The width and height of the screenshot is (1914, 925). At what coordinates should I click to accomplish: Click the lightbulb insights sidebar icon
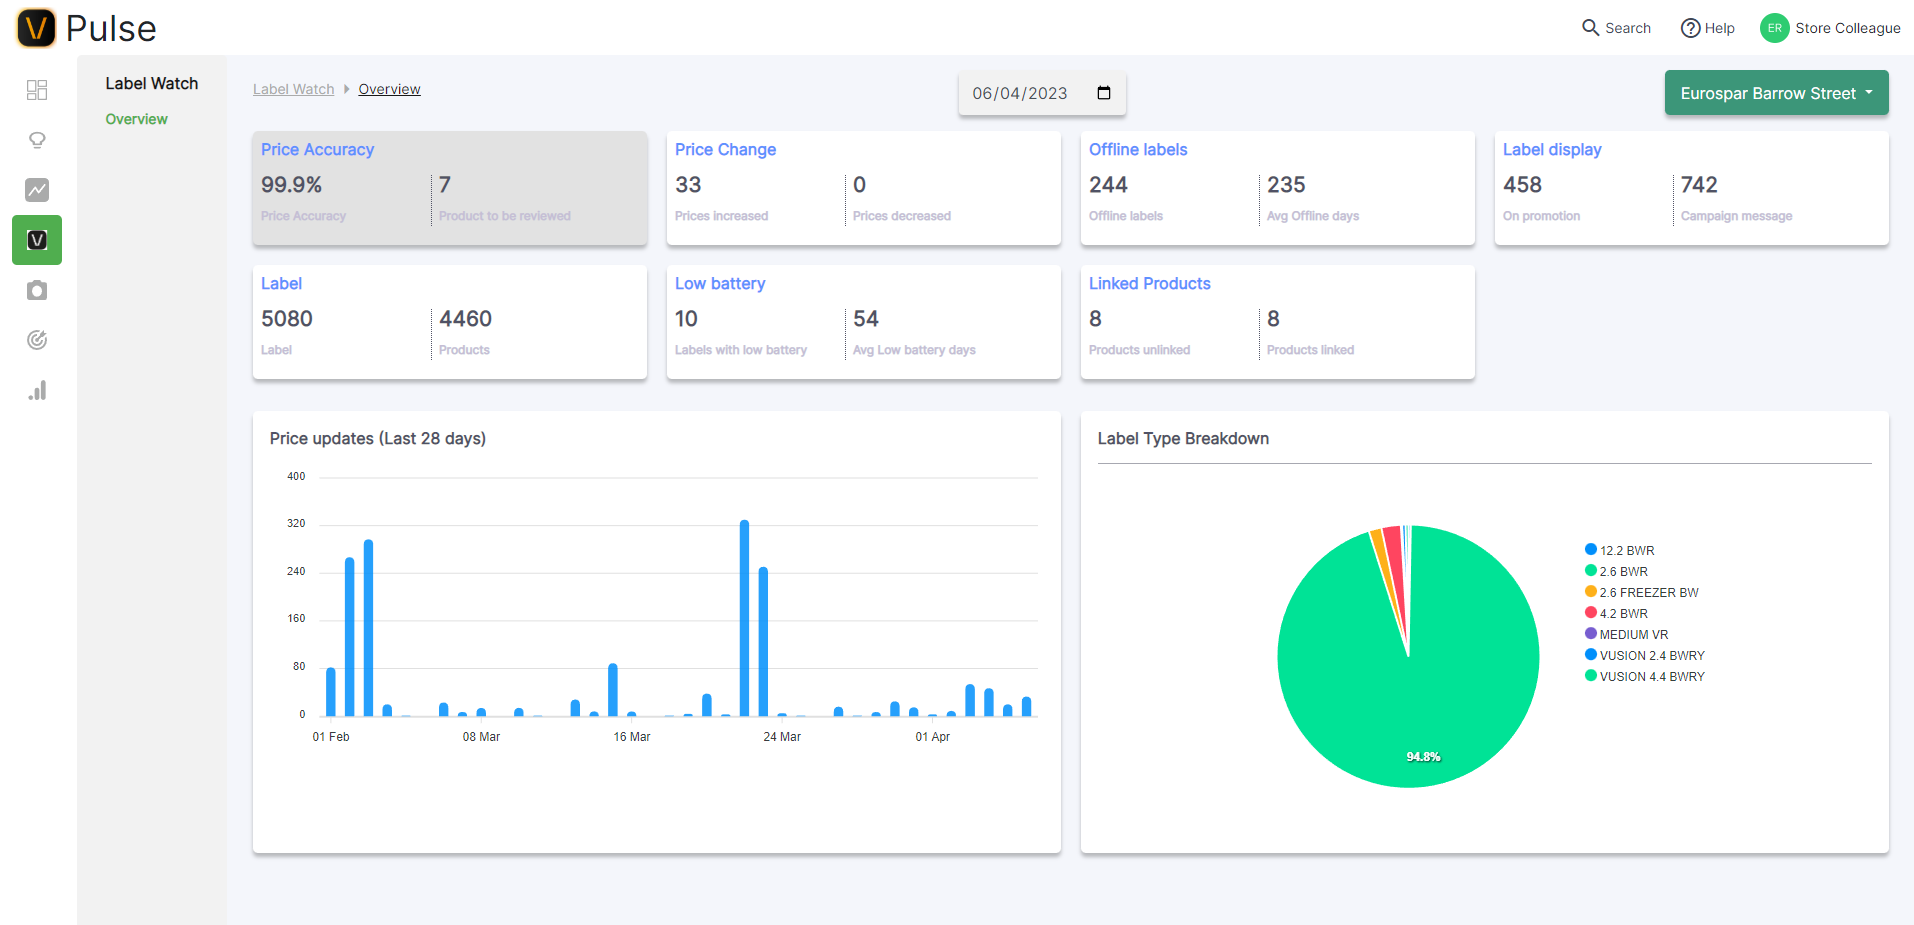pos(37,140)
